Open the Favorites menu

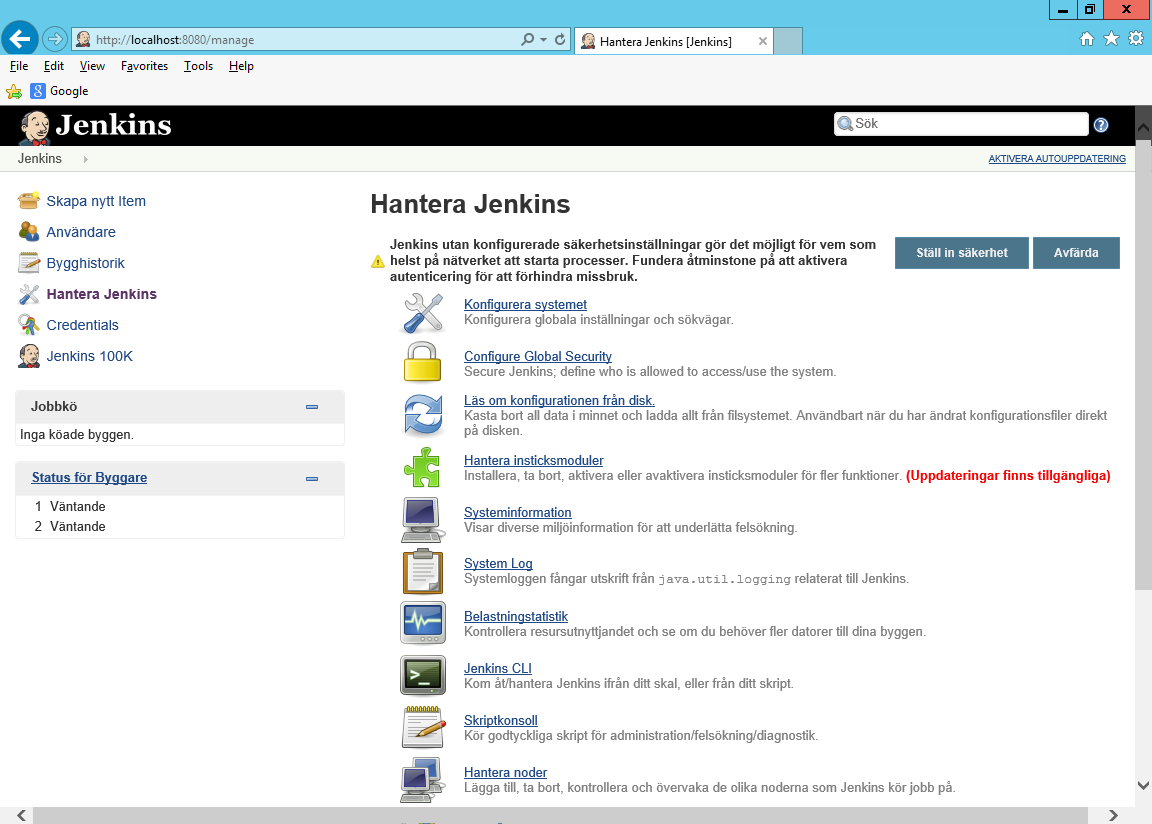[x=144, y=66]
